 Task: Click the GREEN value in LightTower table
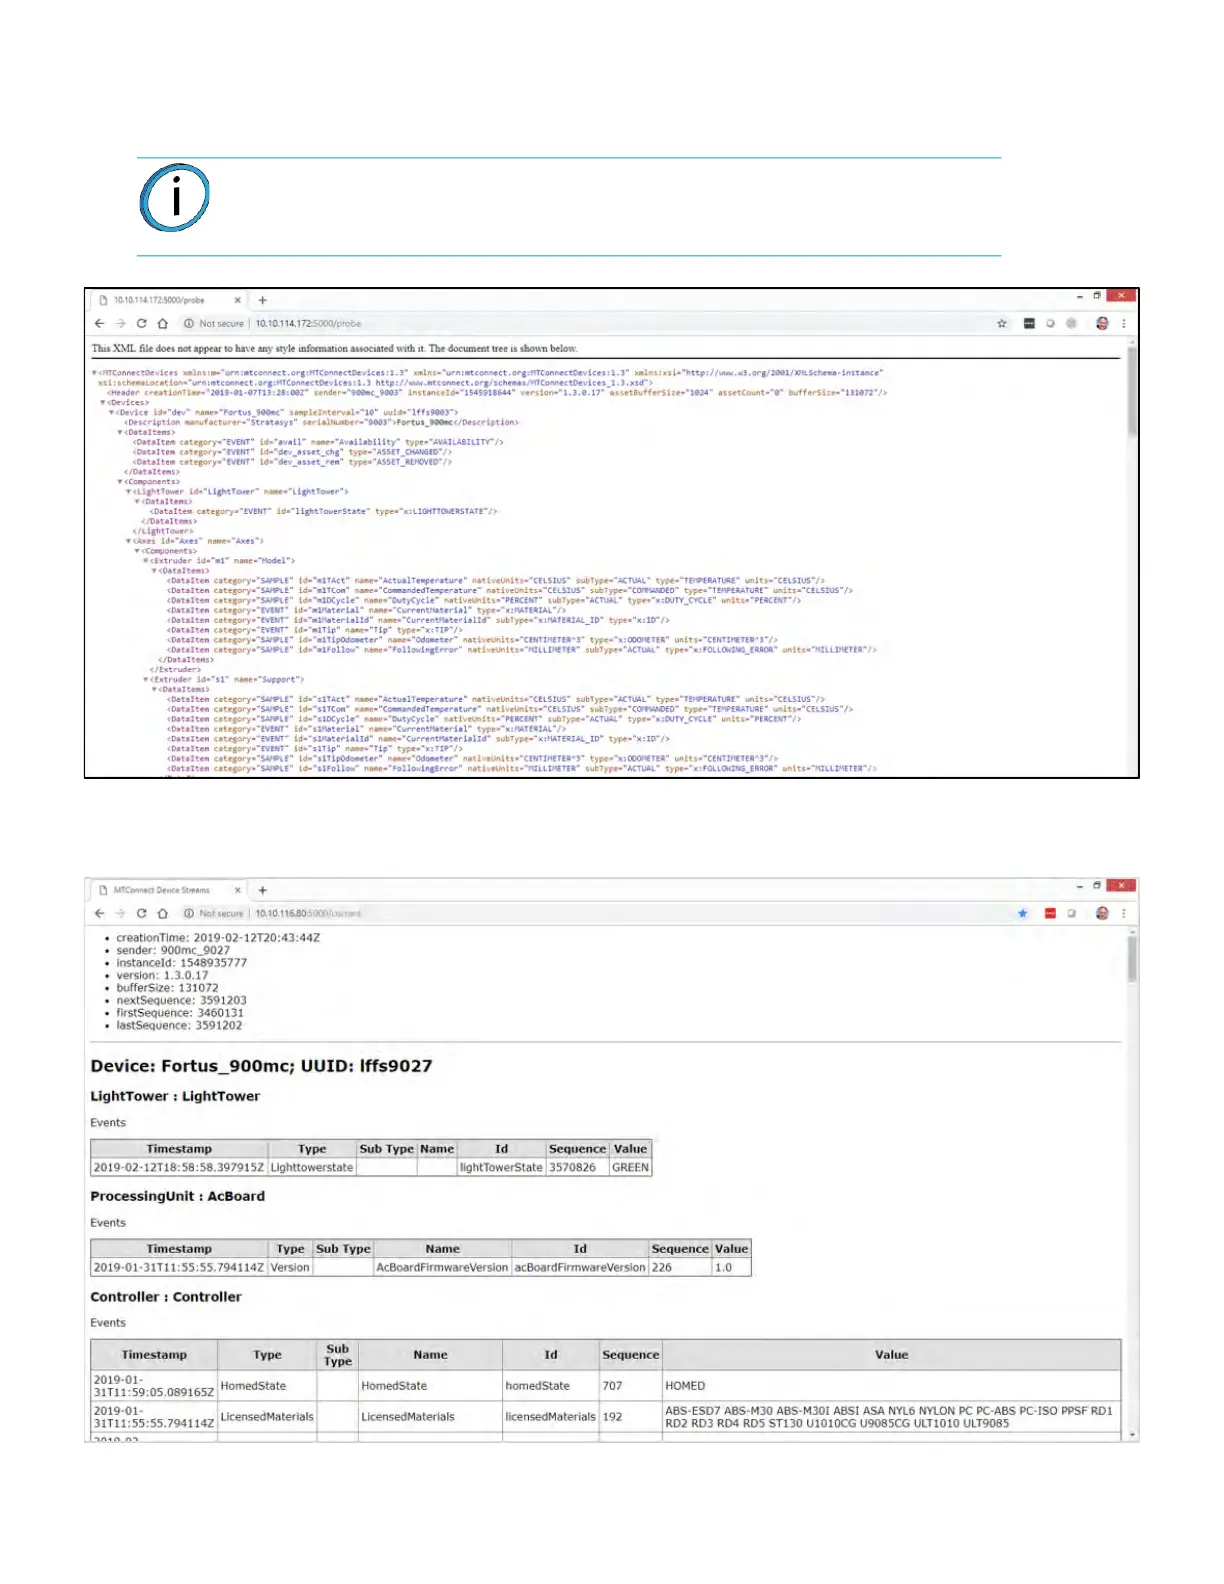pos(630,1168)
